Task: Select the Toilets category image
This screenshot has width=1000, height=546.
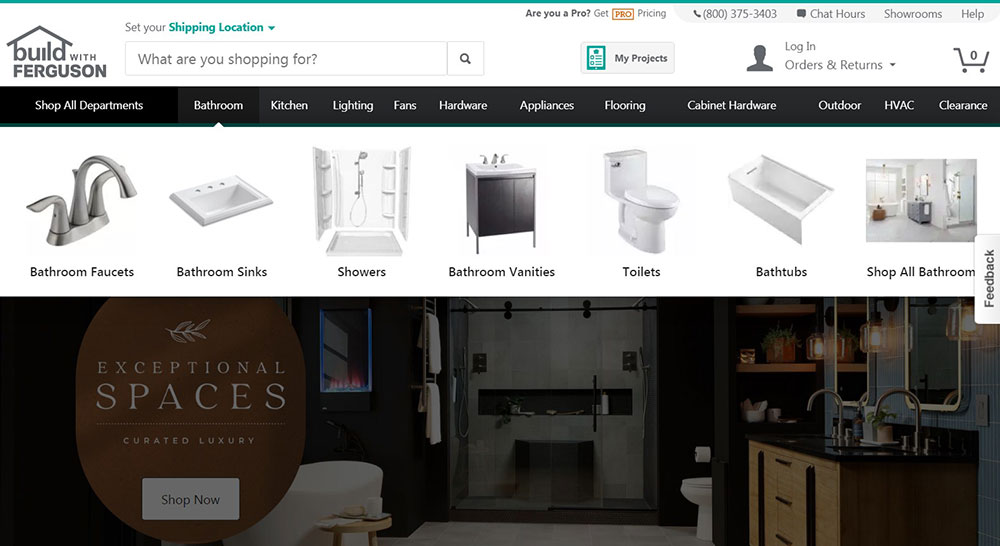Action: [x=641, y=200]
